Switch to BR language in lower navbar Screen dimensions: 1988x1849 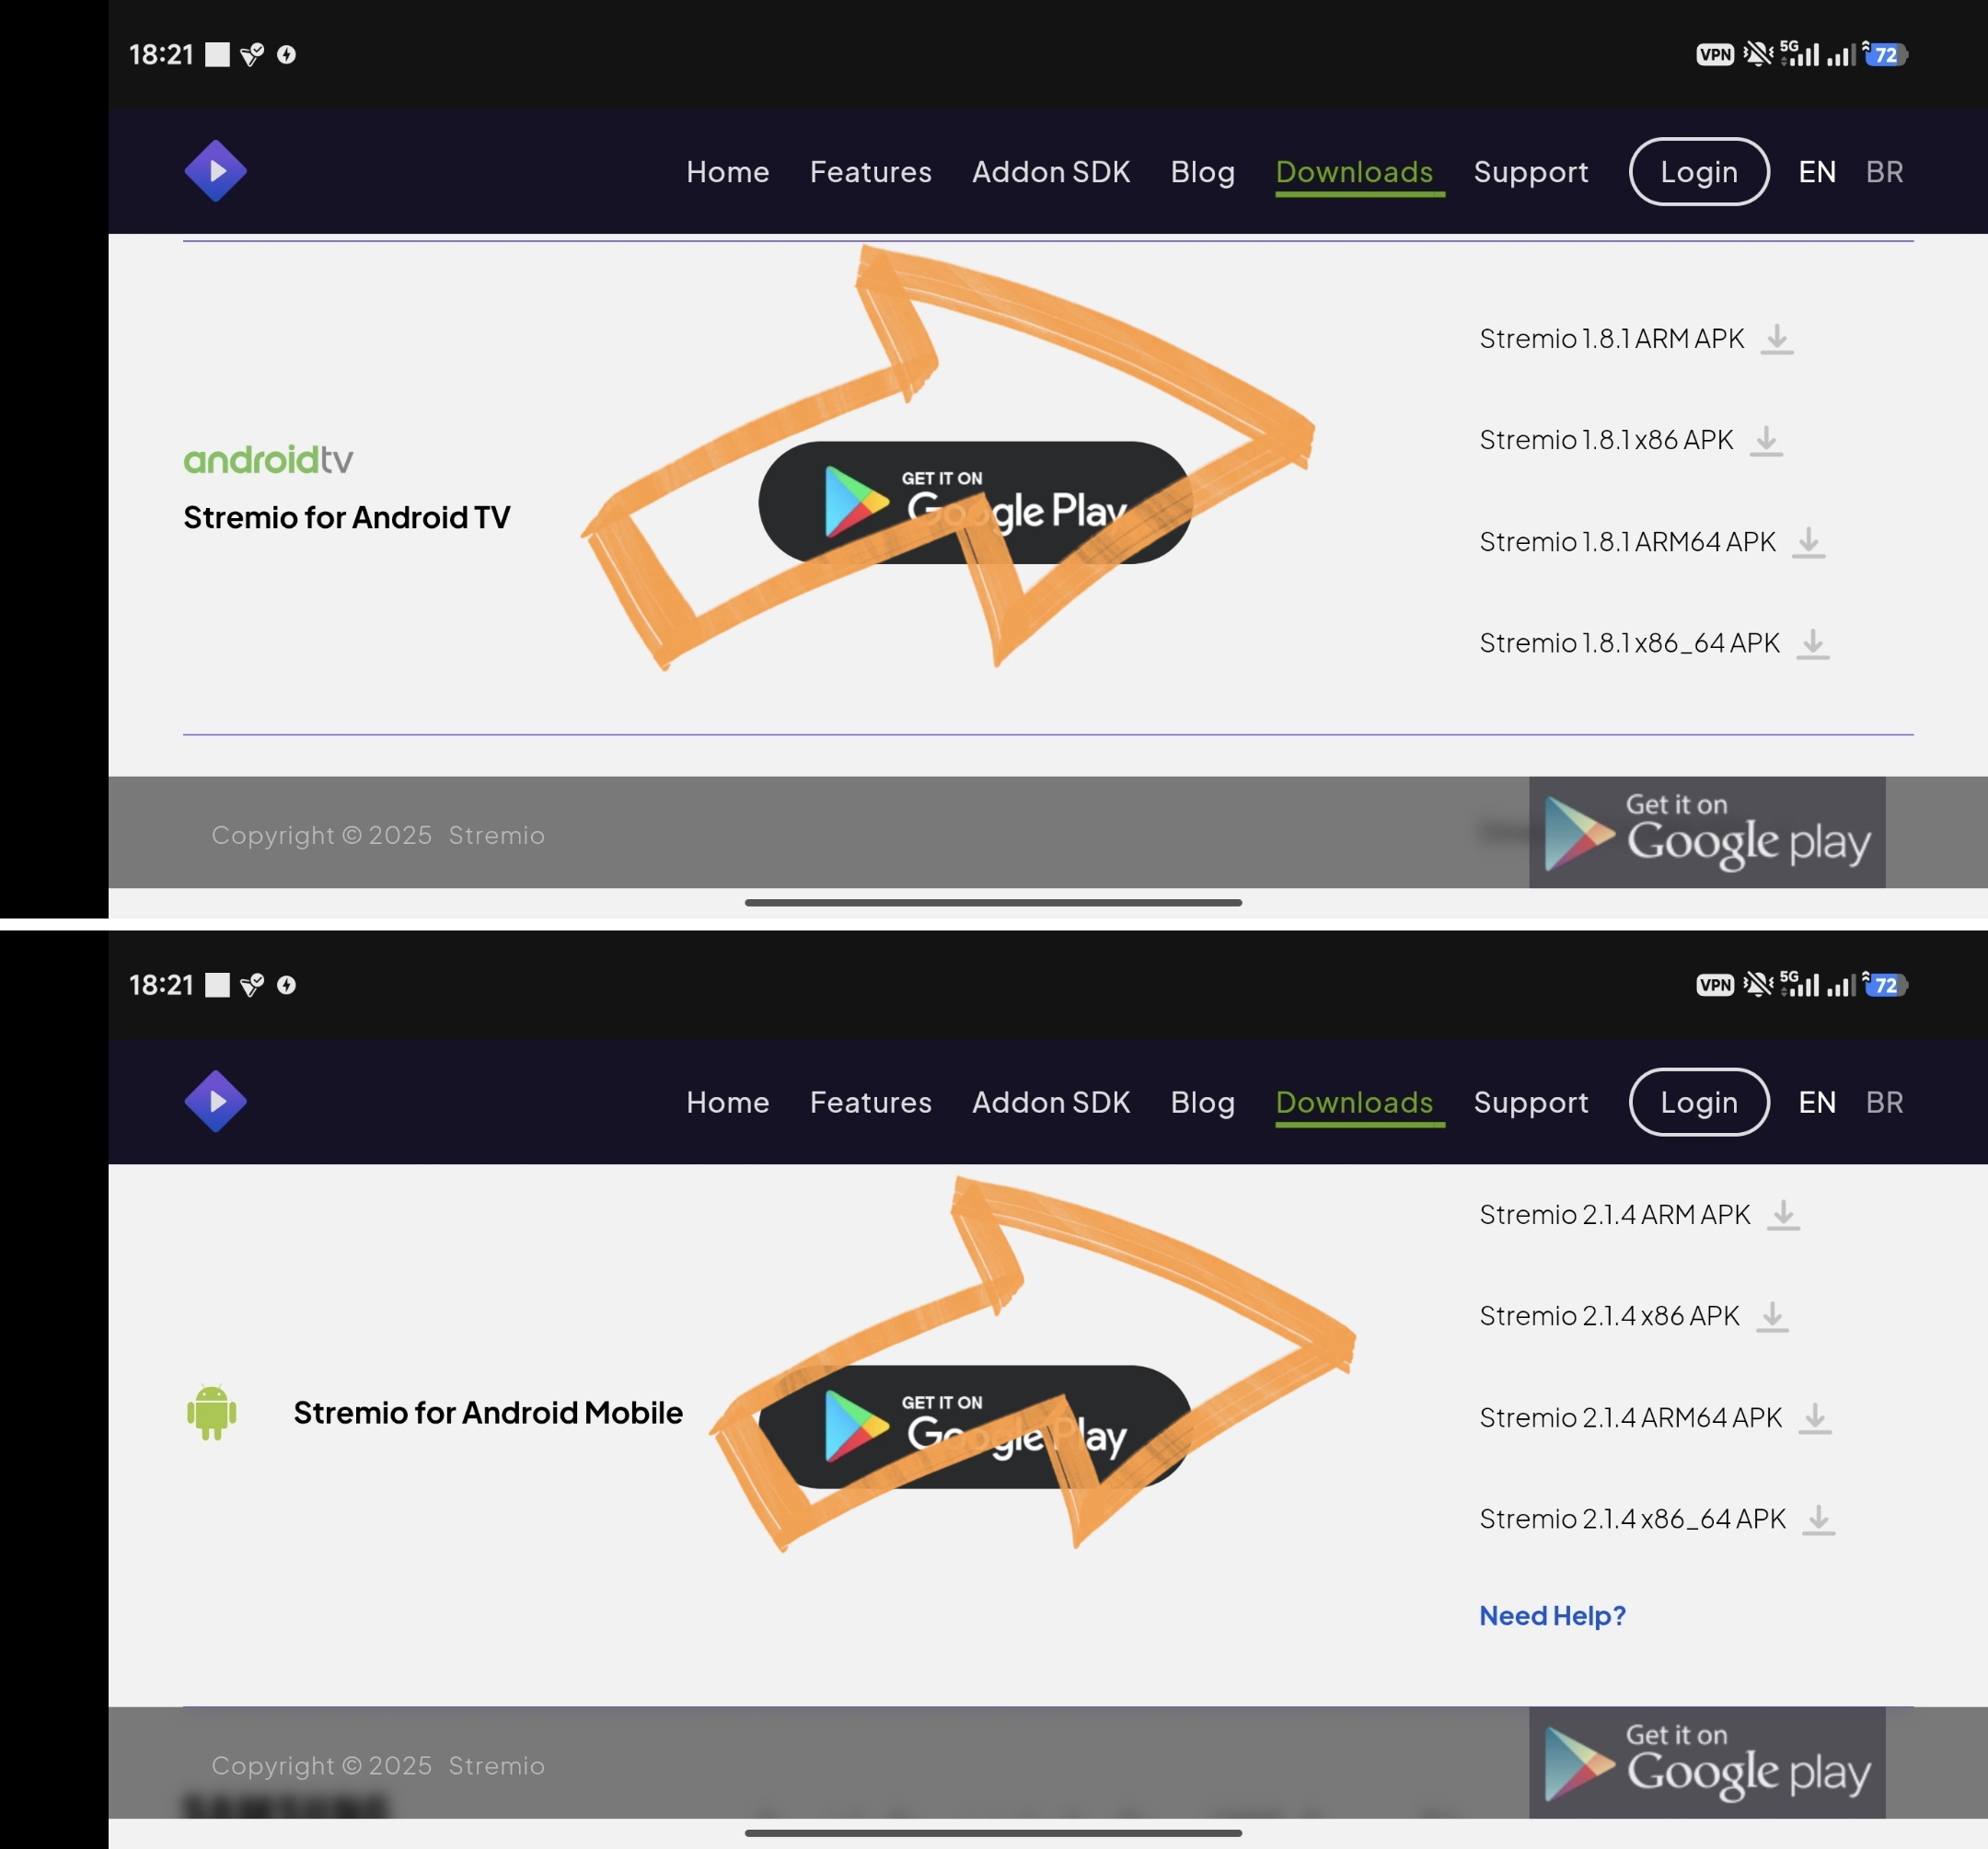tap(1884, 1102)
